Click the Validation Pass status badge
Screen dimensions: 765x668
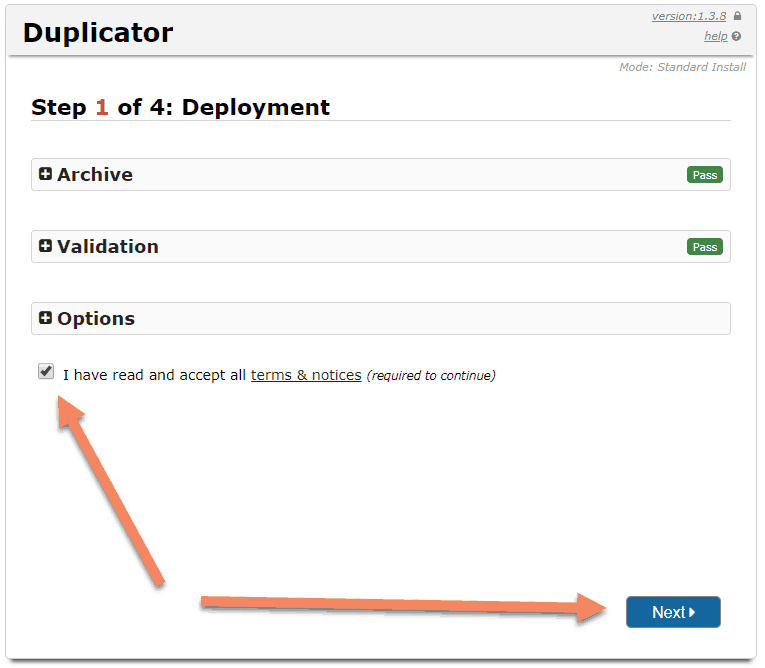[705, 247]
